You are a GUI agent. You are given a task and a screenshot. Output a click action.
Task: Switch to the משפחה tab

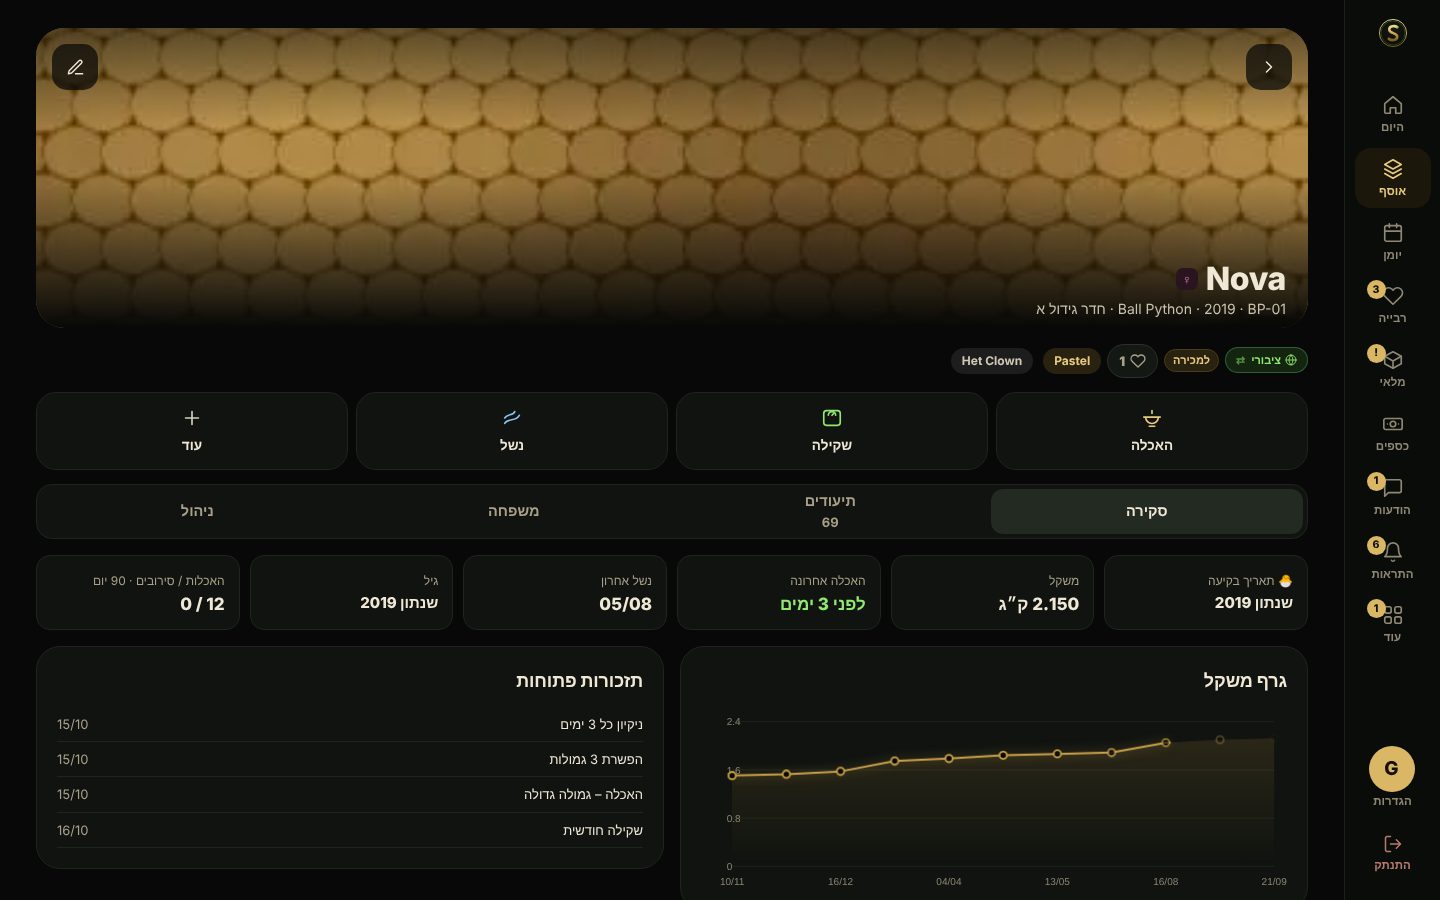513,511
